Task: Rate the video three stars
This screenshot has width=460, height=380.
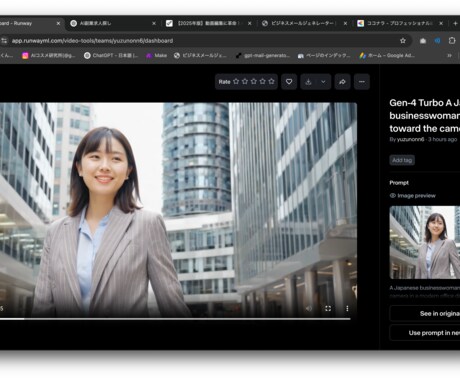Action: (254, 81)
